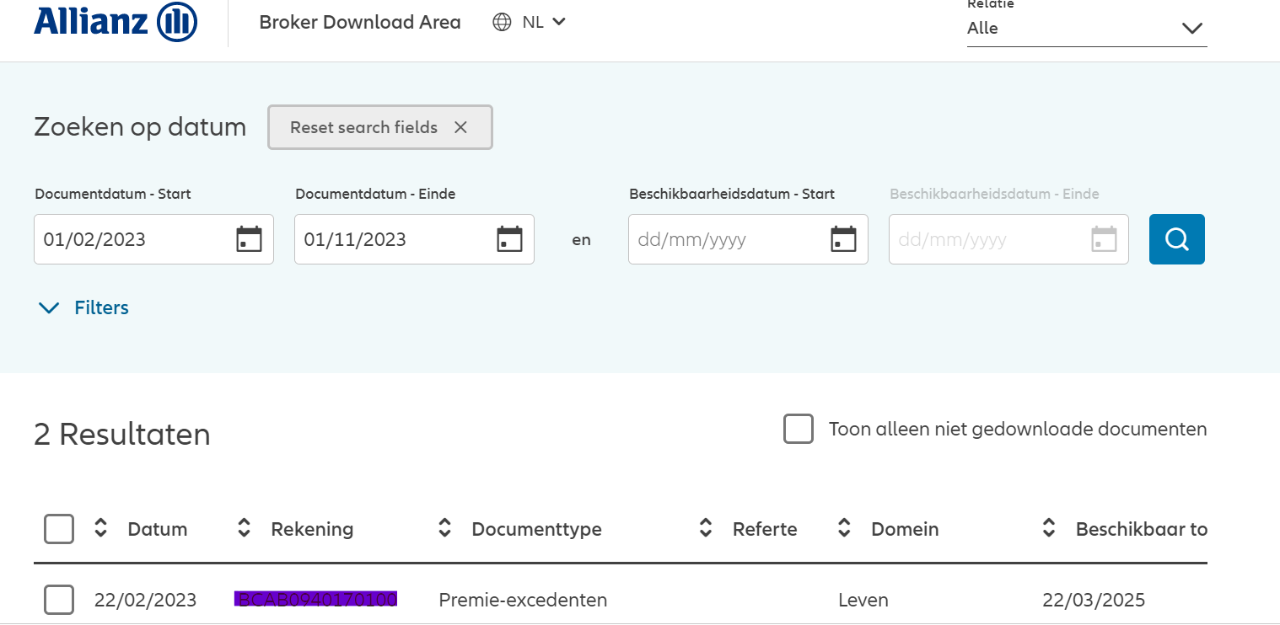1280x625 pixels.
Task: Sort results by Domein column
Action: click(x=845, y=529)
